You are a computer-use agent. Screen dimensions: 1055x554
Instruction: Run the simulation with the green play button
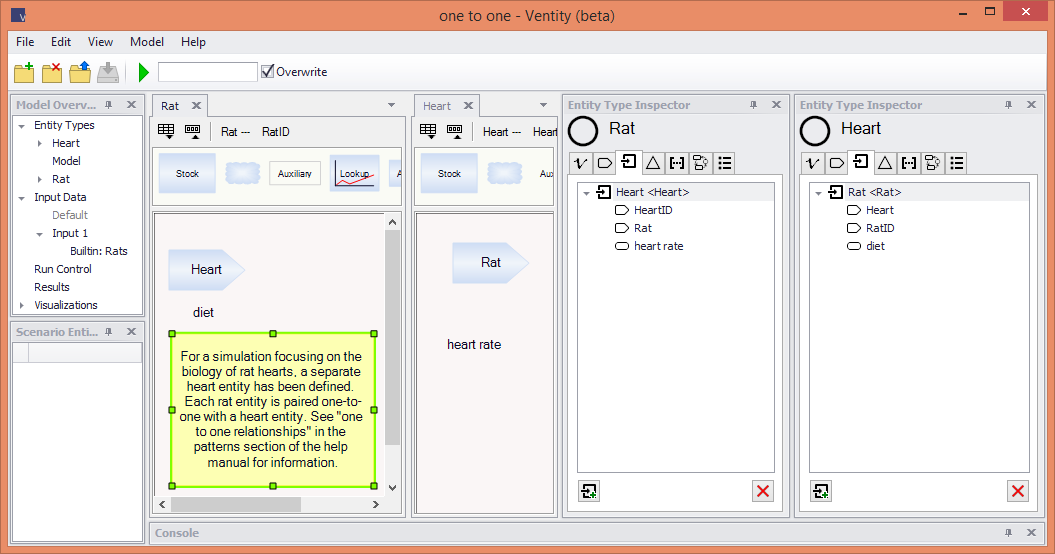[x=143, y=72]
